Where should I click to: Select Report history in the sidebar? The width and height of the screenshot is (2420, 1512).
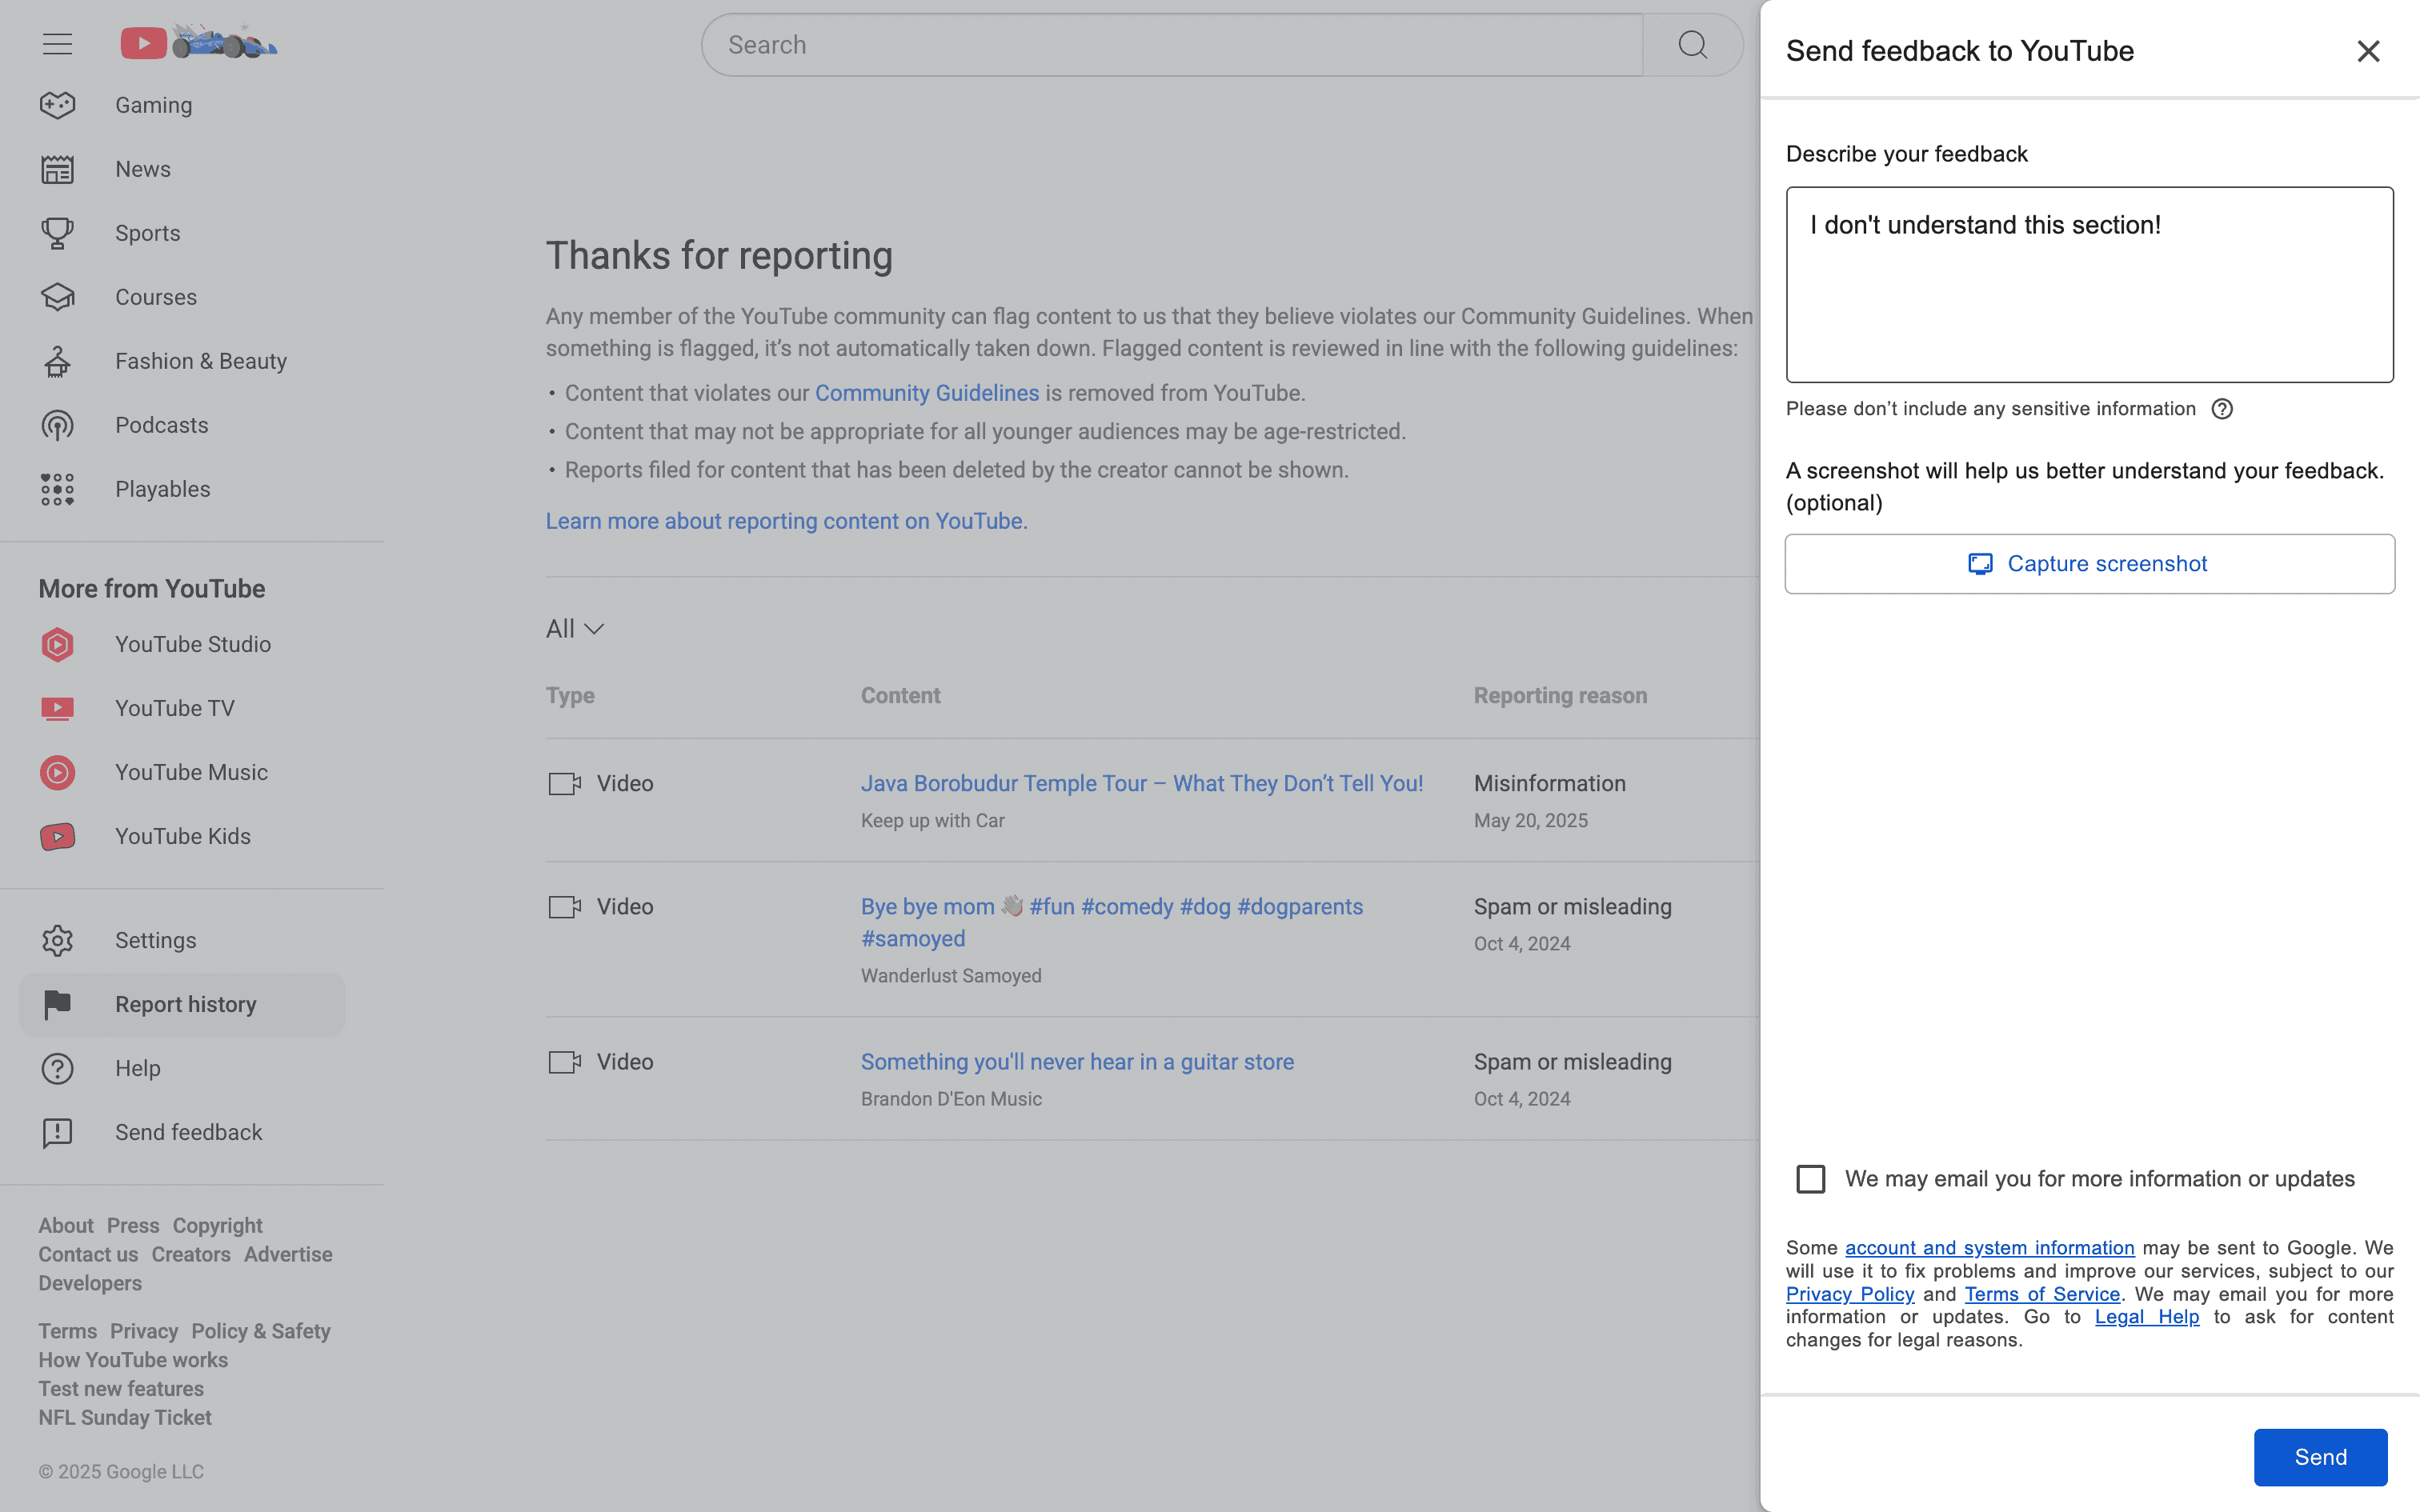[x=185, y=1004]
